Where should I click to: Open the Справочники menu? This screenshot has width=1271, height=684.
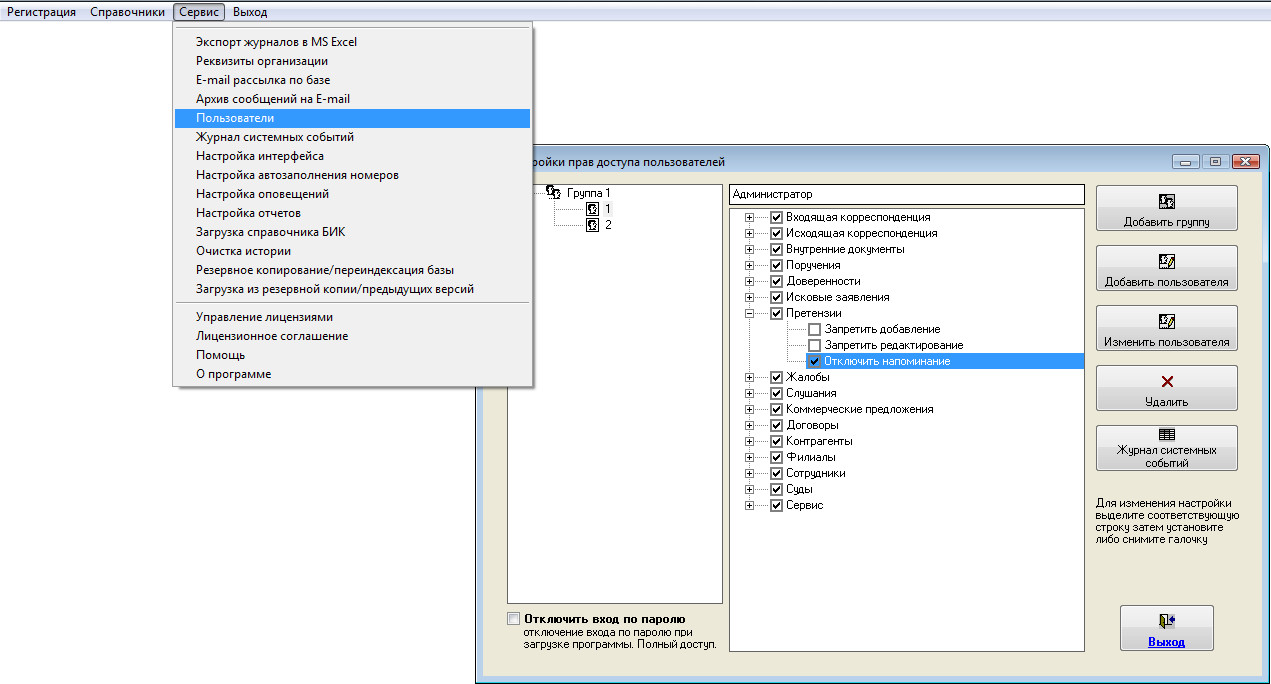(127, 12)
